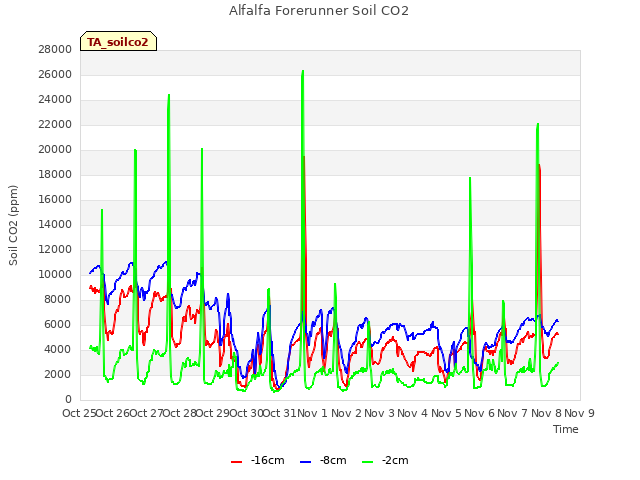Click the -16cm legend label
The image size is (640, 480).
click(x=267, y=460)
